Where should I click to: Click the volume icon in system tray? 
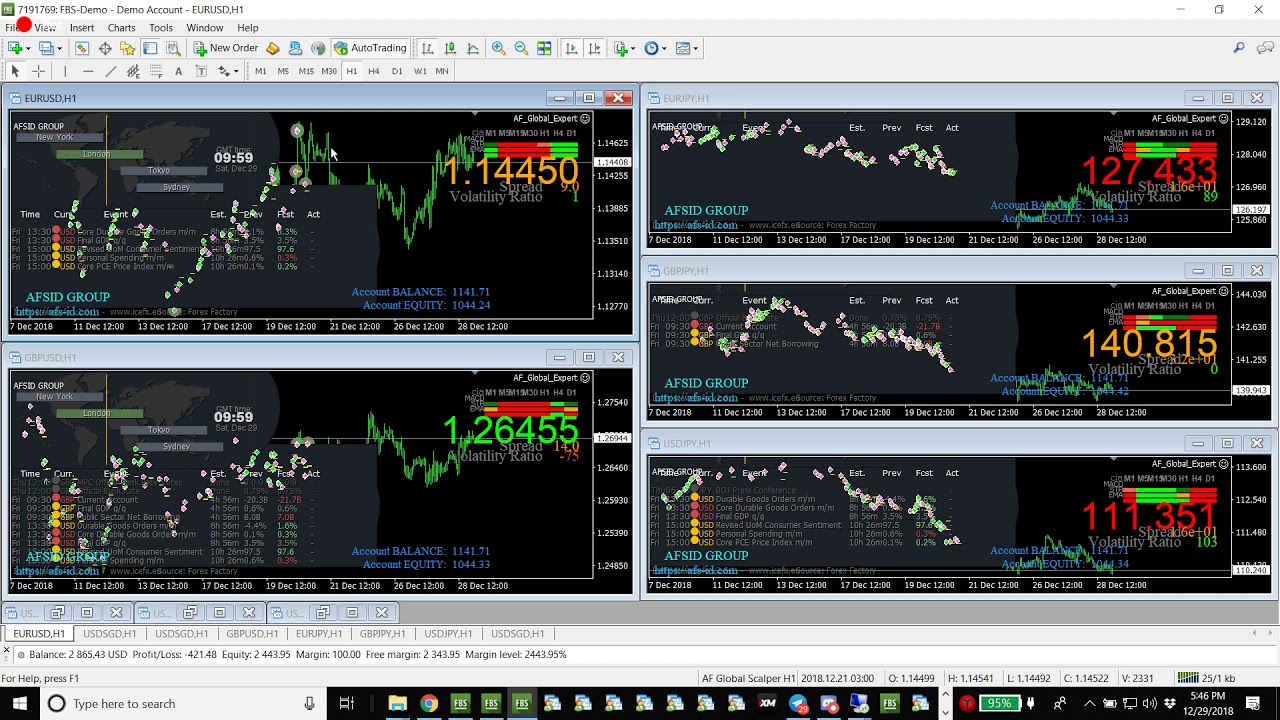pyautogui.click(x=1150, y=704)
